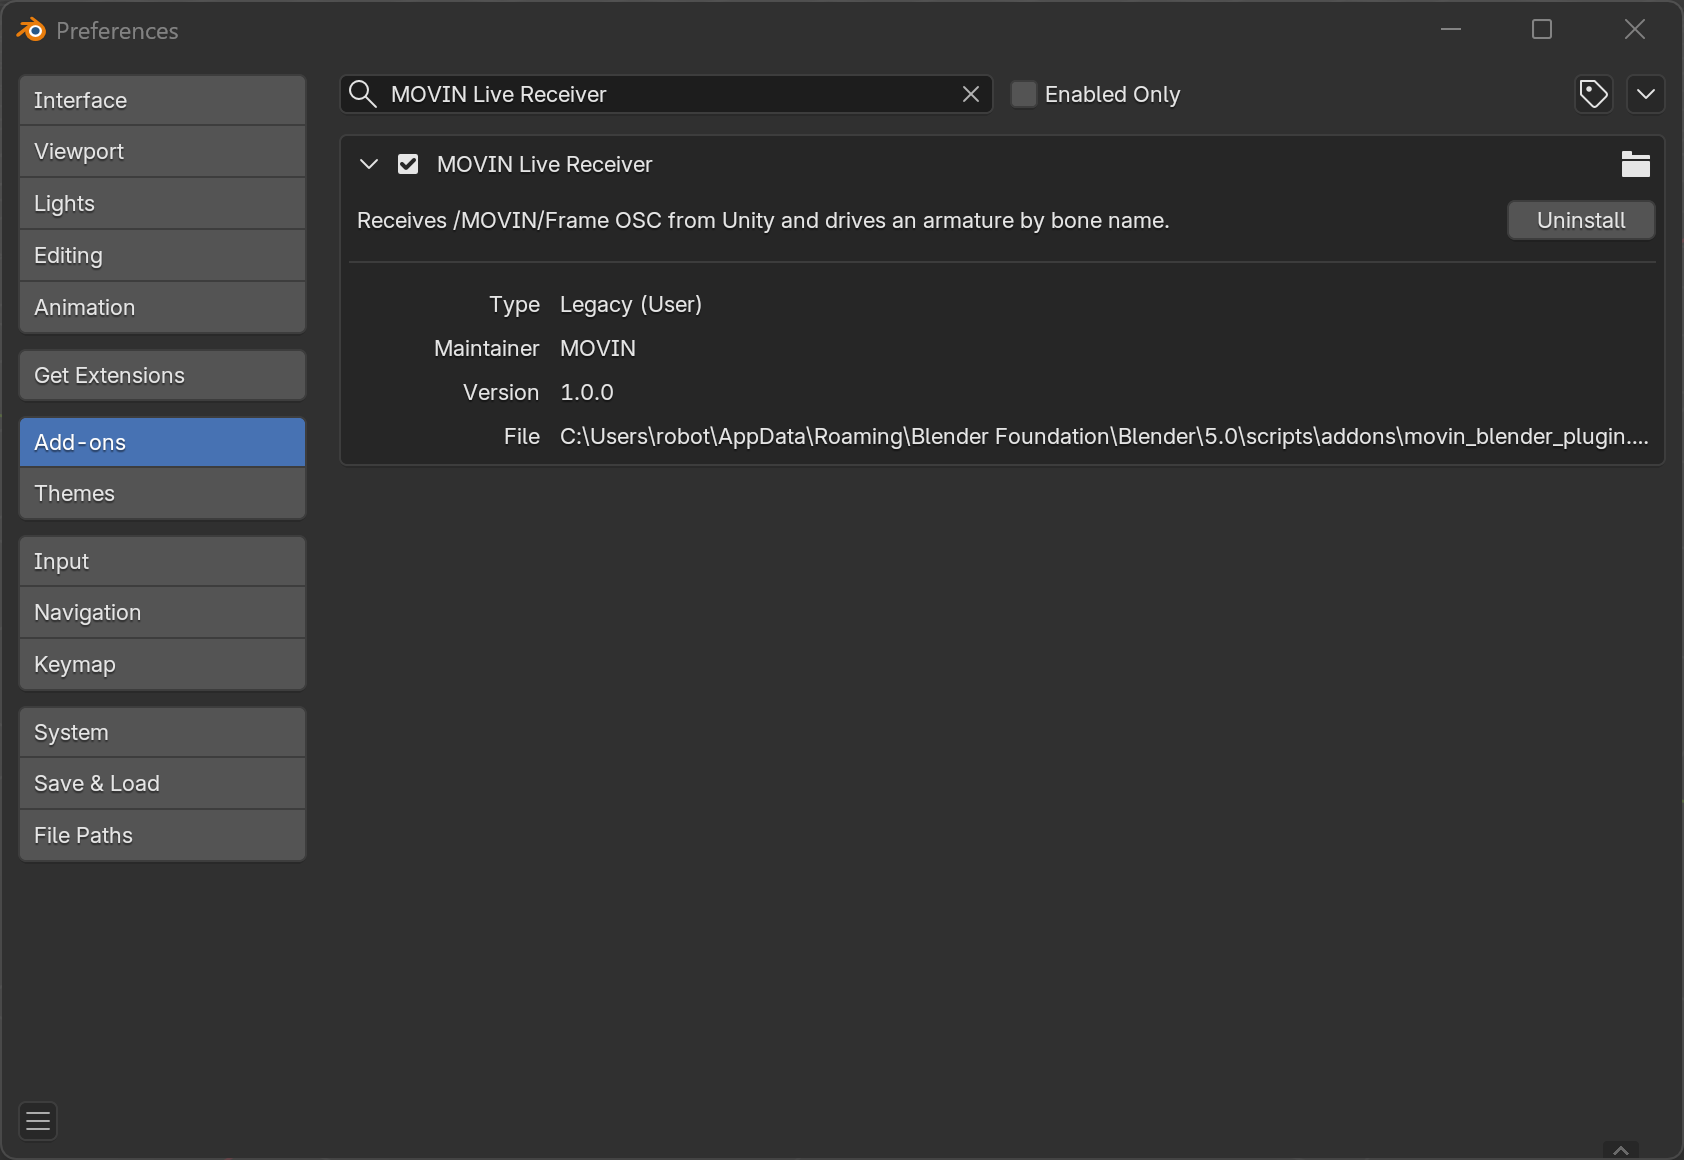
Task: Collapse the MOVIN Live Receiver details
Action: point(369,164)
